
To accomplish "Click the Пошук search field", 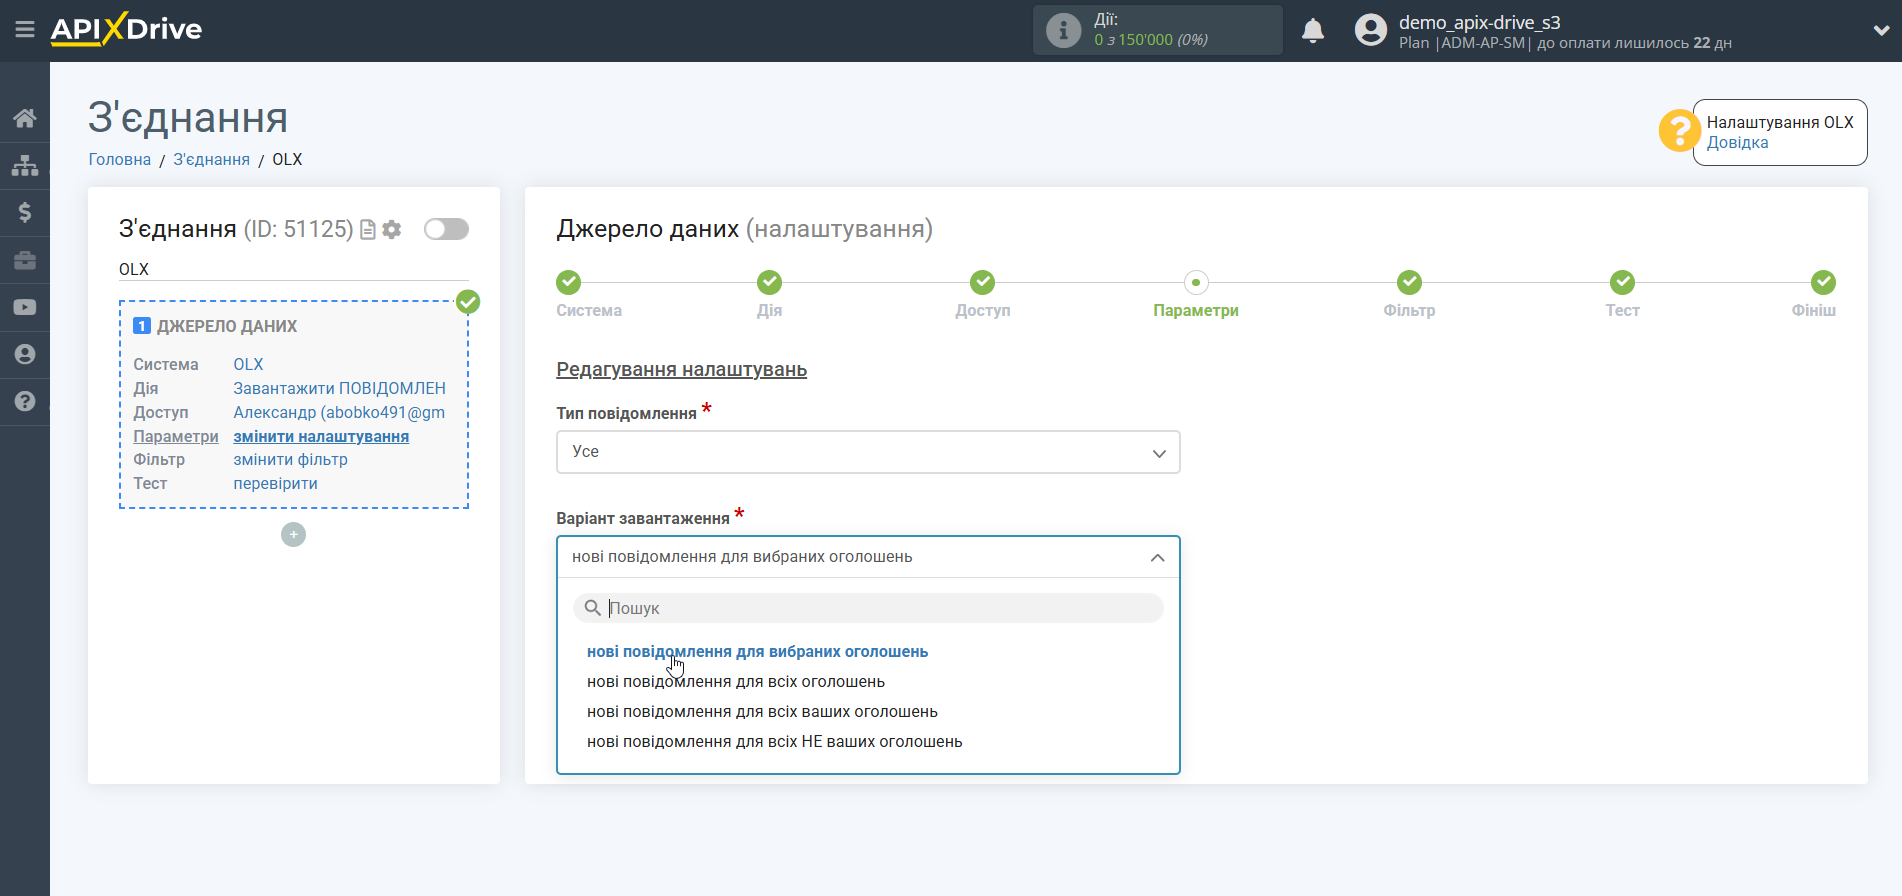I will tap(868, 608).
